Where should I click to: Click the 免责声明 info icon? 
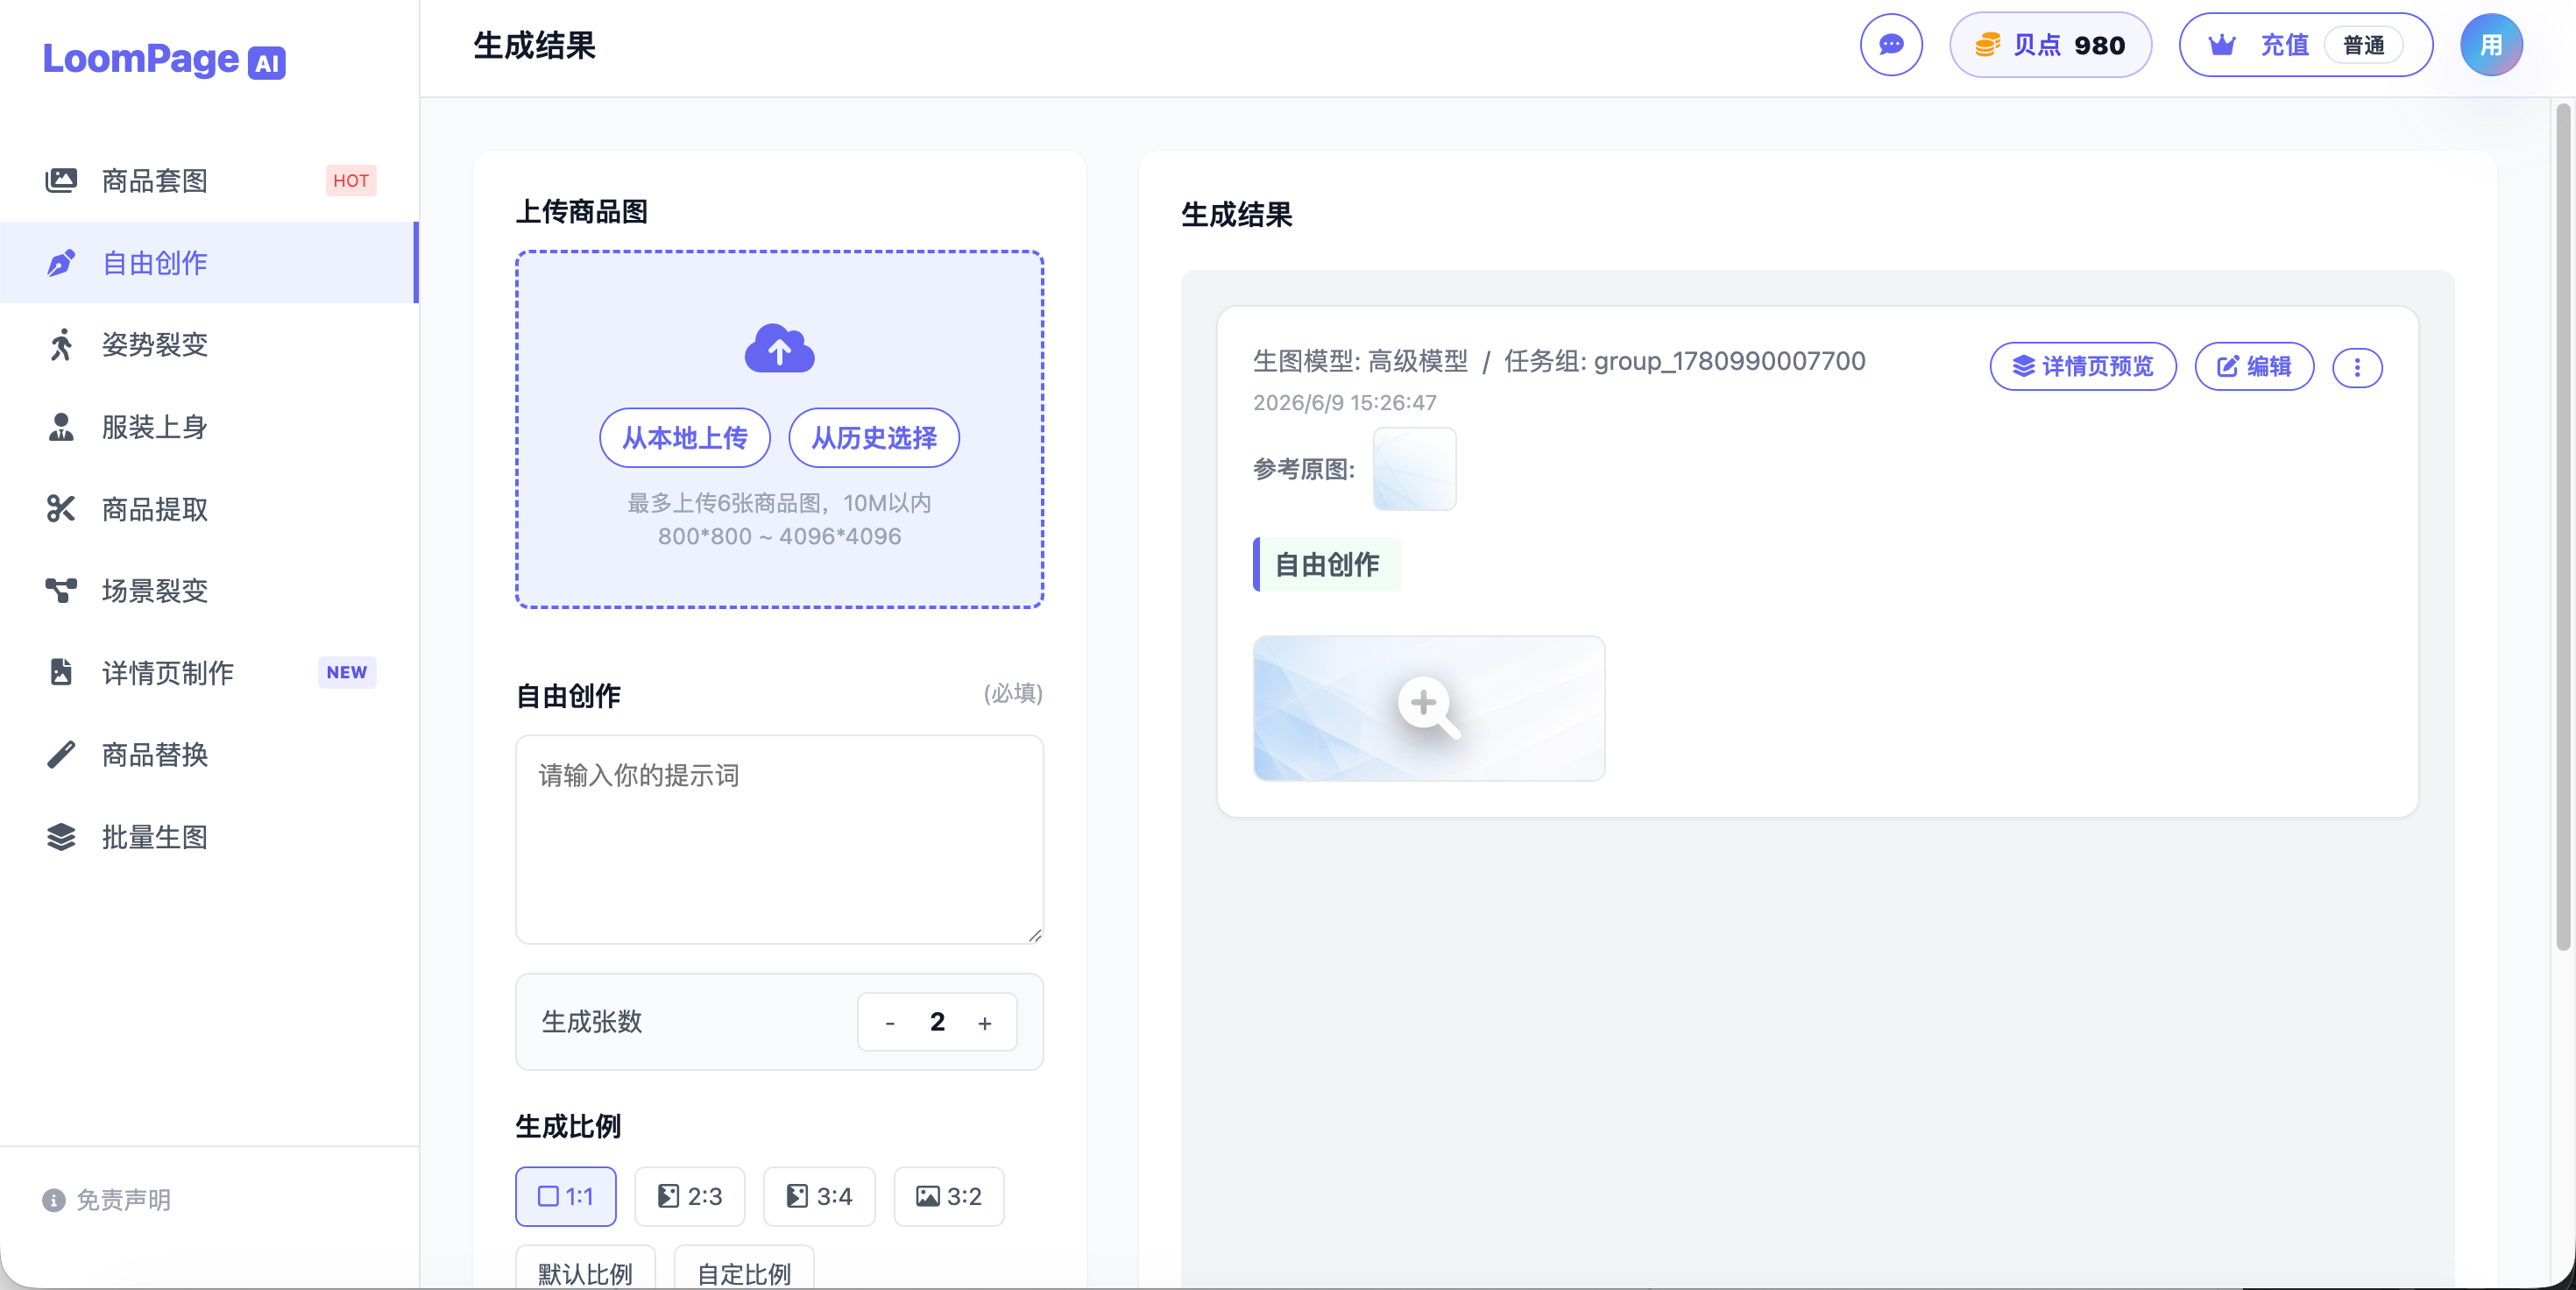click(54, 1199)
